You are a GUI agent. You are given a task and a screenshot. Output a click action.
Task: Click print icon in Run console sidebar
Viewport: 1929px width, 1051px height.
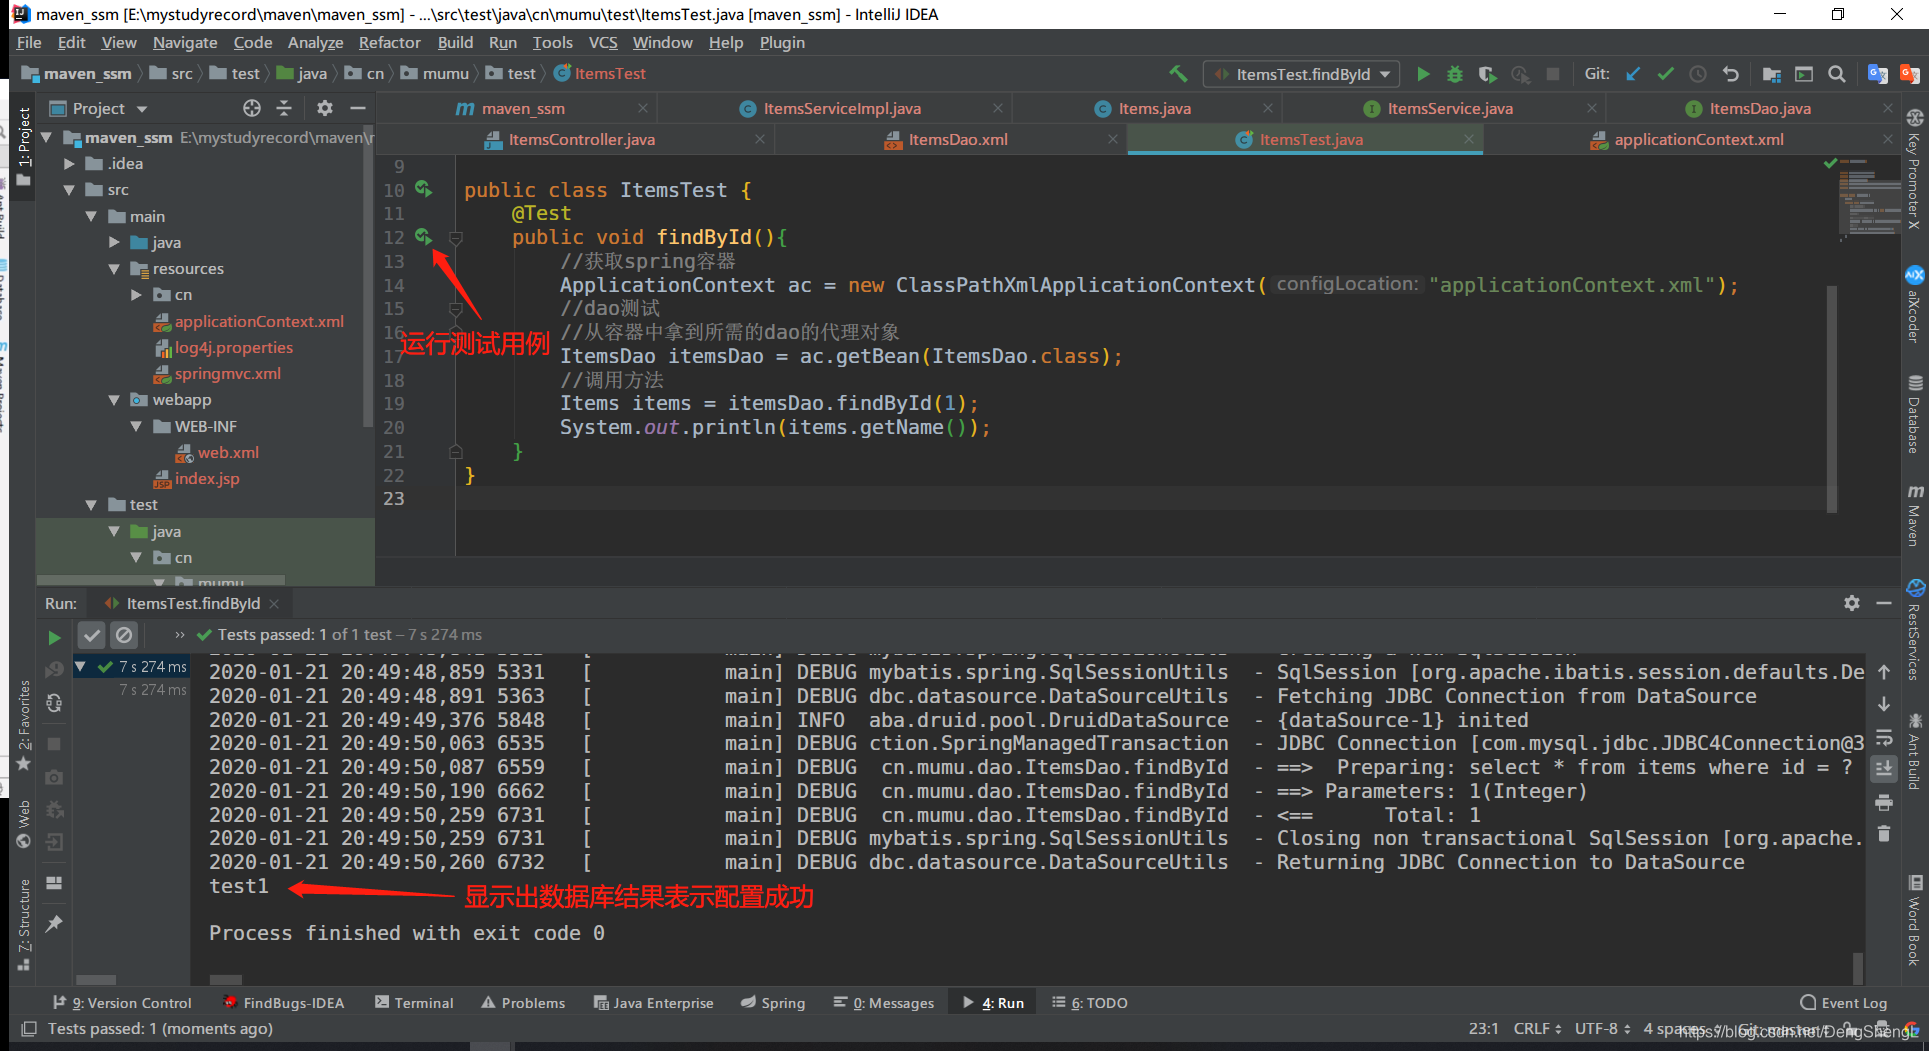pos(1884,802)
